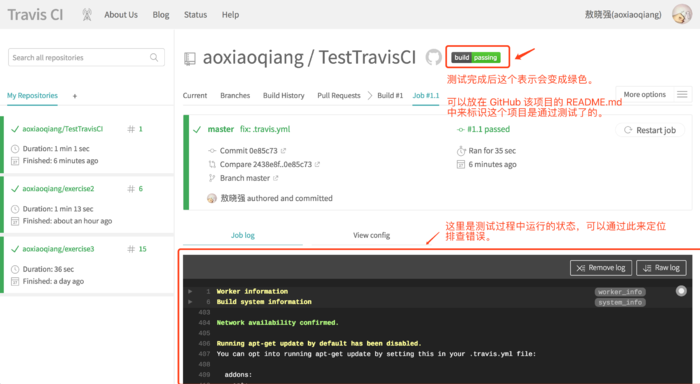Image resolution: width=700 pixels, height=384 pixels.
Task: Click the stopwatch icon beside Ran for 35 sec
Action: coord(461,151)
